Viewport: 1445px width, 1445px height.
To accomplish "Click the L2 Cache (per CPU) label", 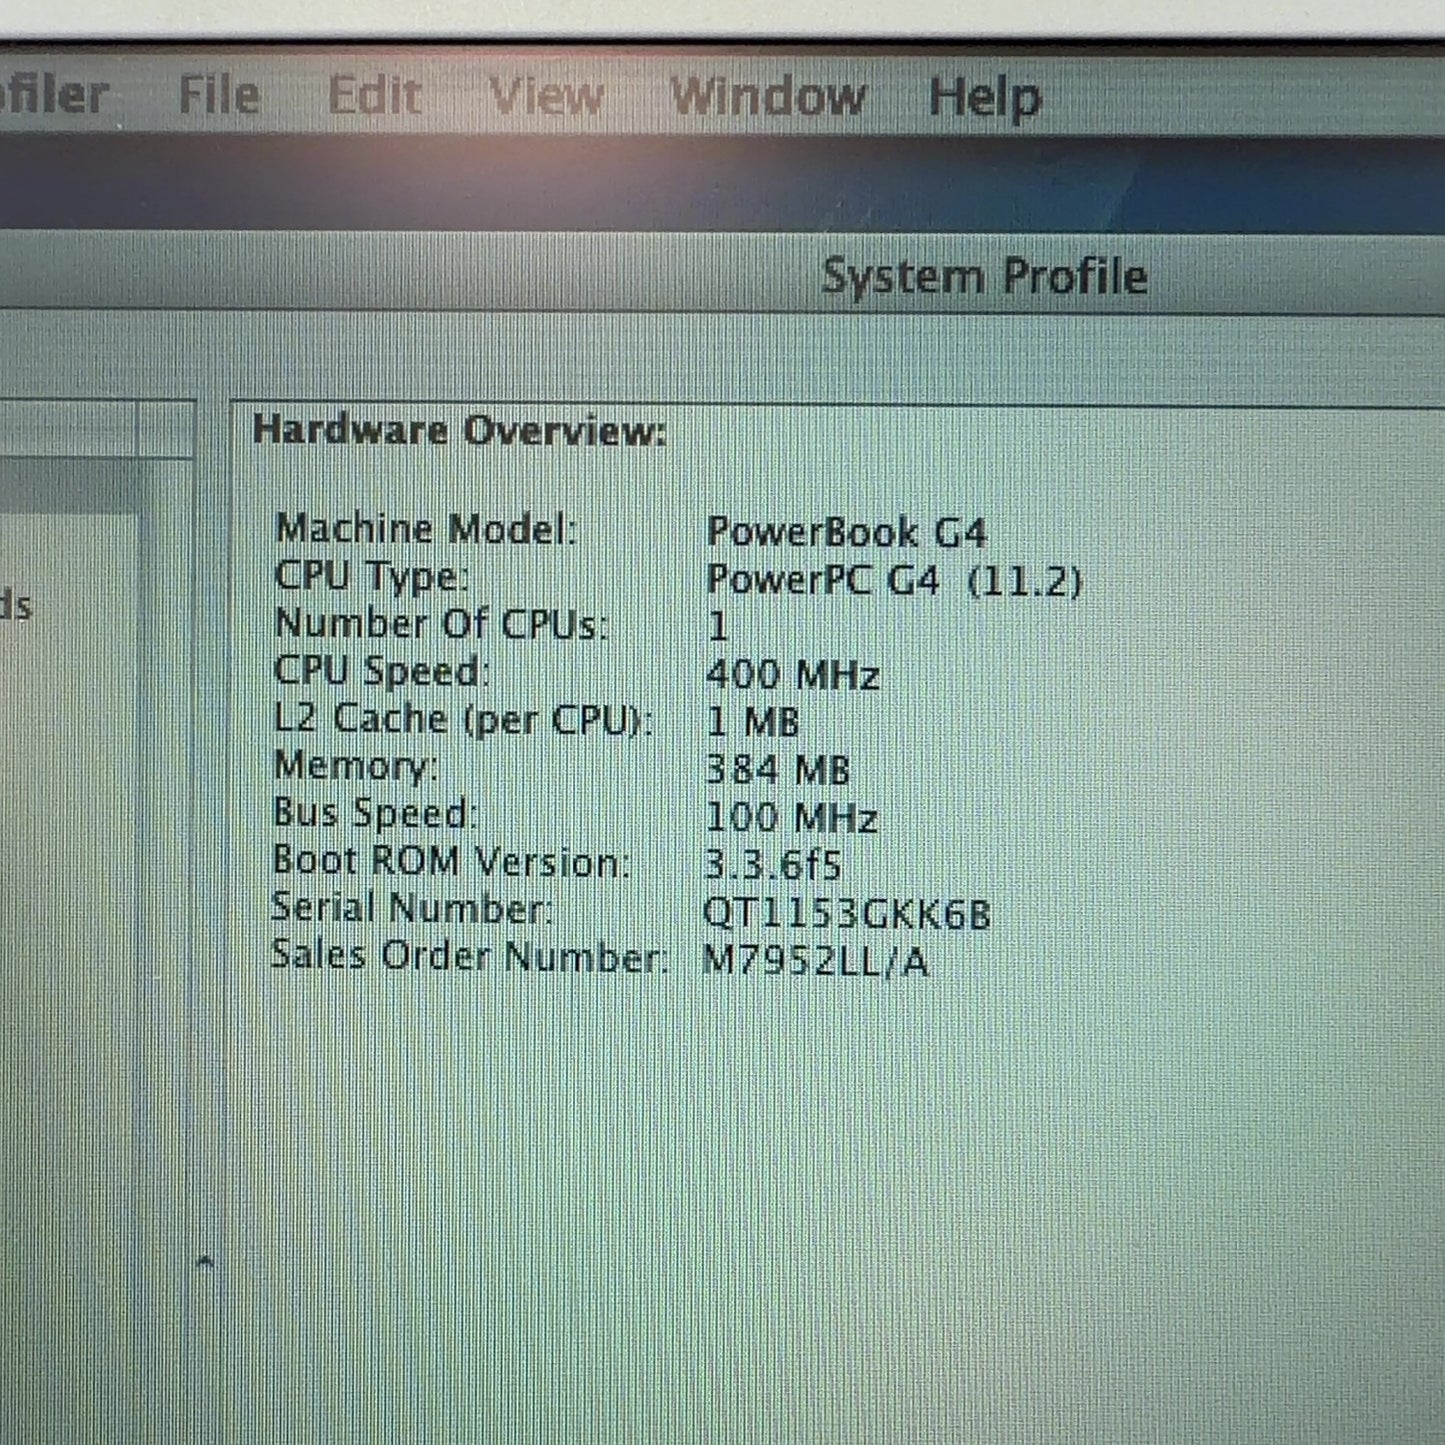I will [463, 719].
